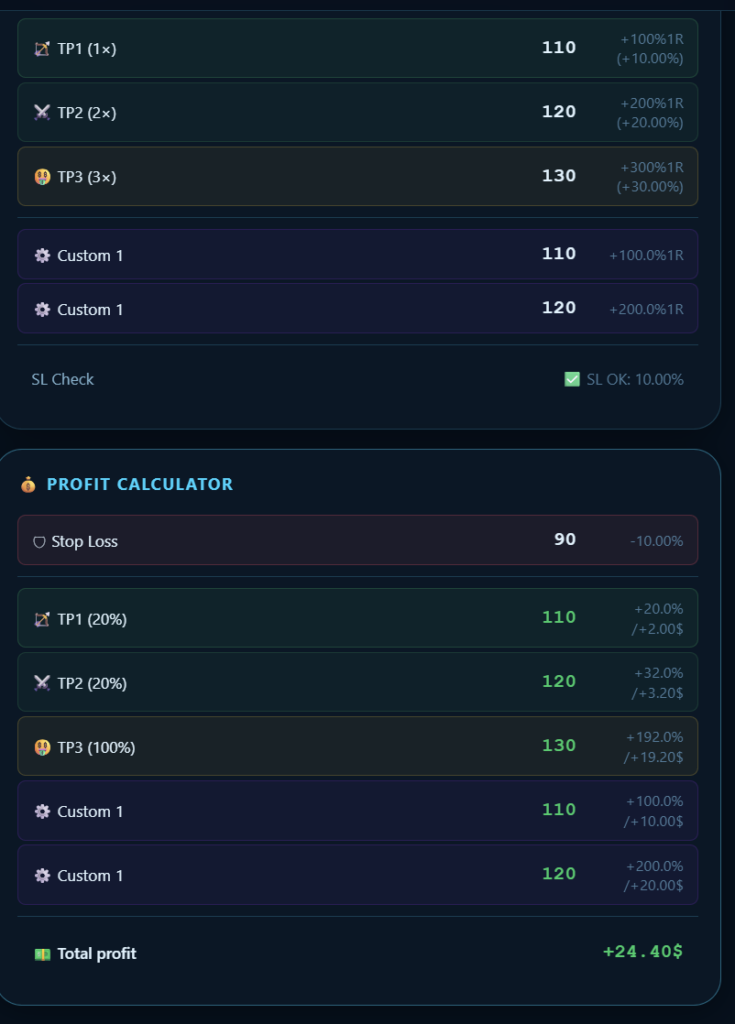Click the TP3 (3×) target row price 130
The width and height of the screenshot is (735, 1024).
559,176
